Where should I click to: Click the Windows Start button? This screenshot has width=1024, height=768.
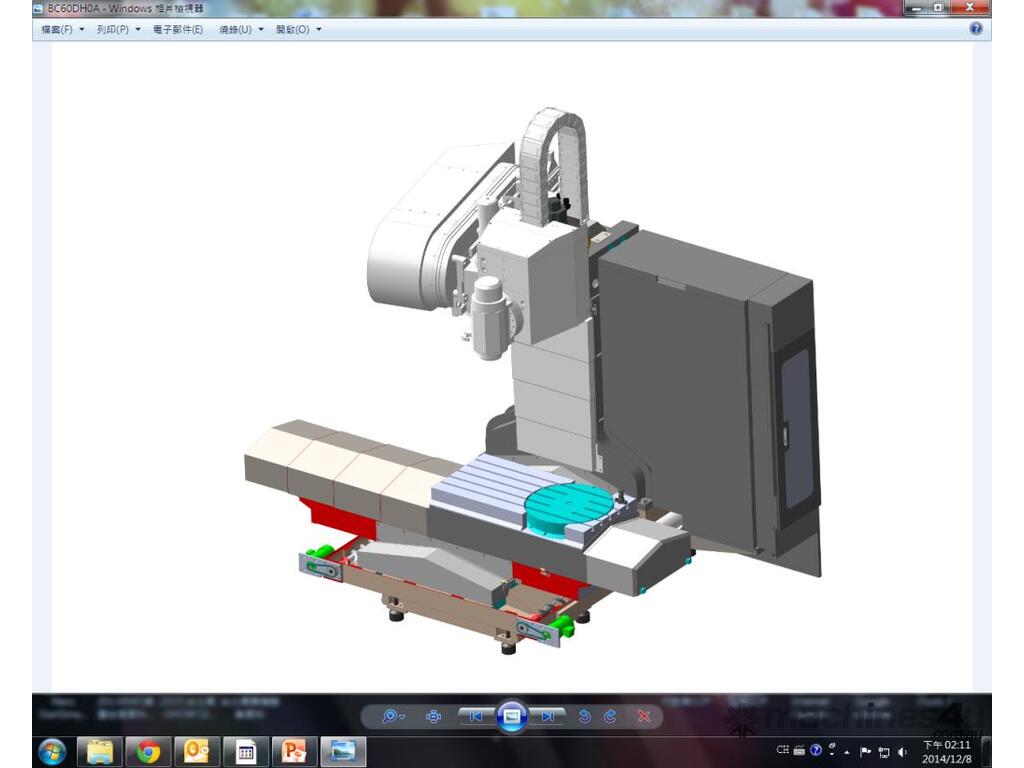[x=52, y=751]
